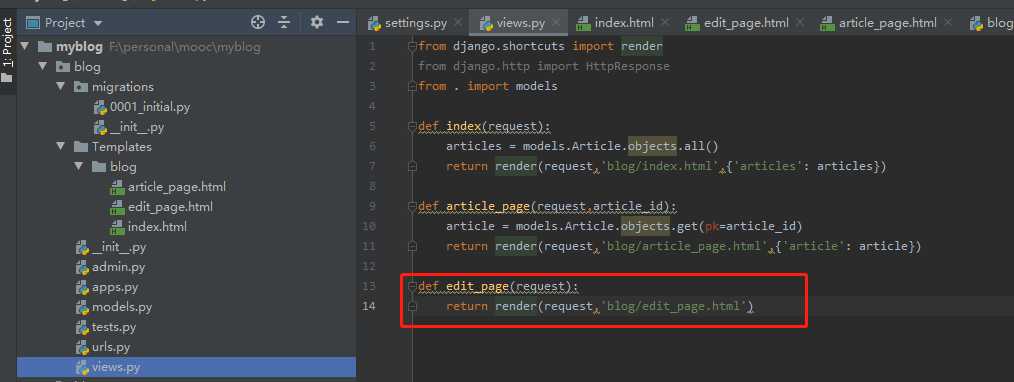The width and height of the screenshot is (1014, 382).
Task: Open the Project view dropdown
Action: coord(98,23)
